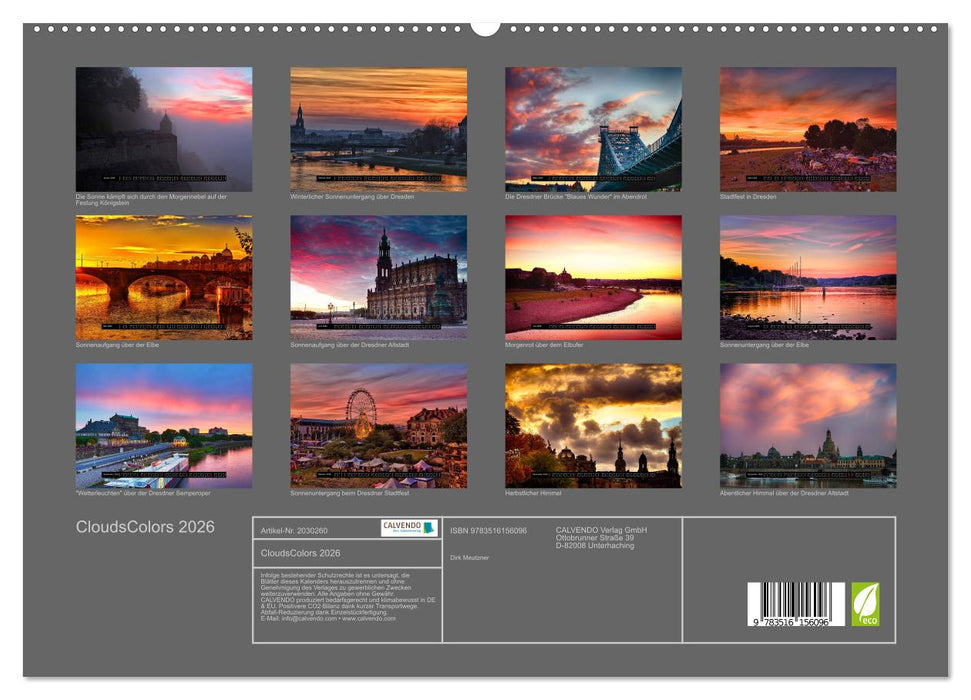
Task: Click the hanger hole at top center
Action: pos(487,23)
